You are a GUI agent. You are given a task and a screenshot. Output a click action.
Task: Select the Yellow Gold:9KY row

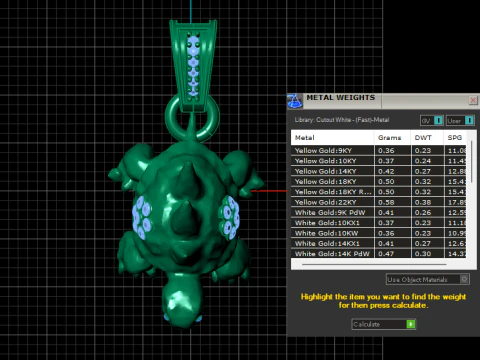point(379,150)
